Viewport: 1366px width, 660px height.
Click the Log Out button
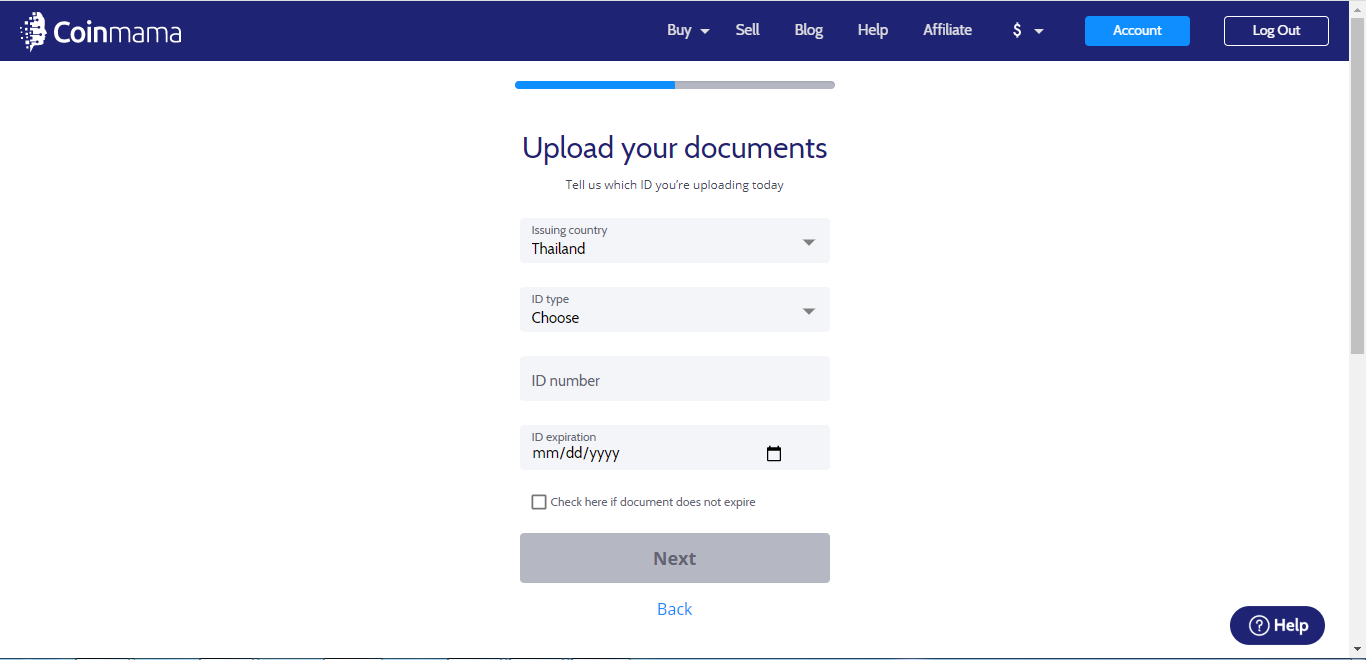click(1276, 31)
